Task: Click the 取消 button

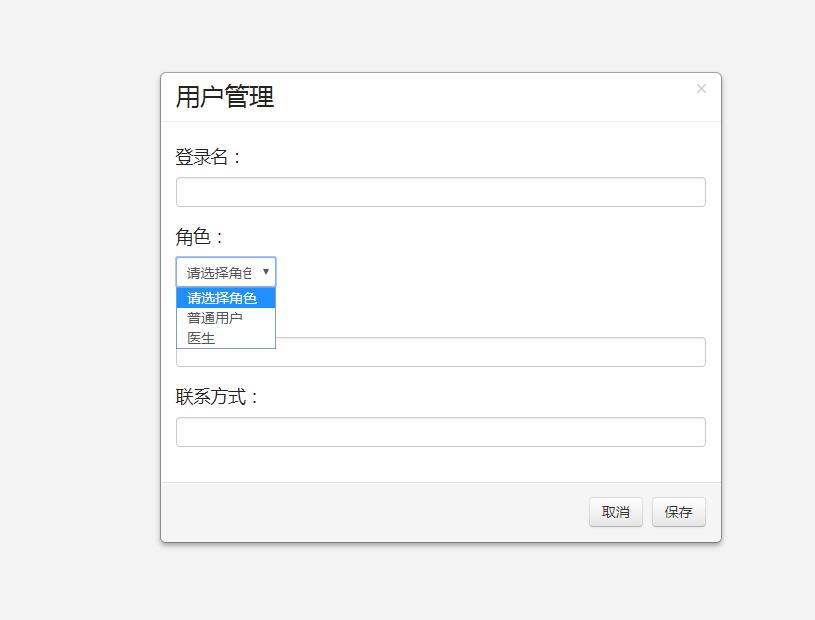Action: (x=616, y=512)
